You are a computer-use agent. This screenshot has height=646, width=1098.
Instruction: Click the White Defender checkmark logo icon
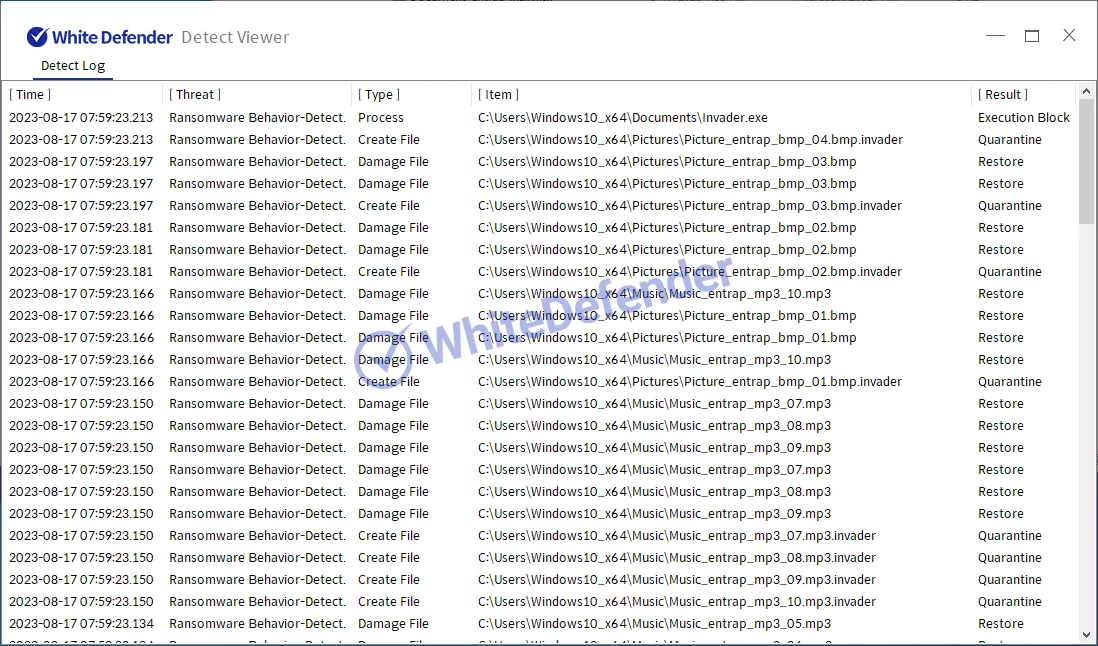pos(38,37)
